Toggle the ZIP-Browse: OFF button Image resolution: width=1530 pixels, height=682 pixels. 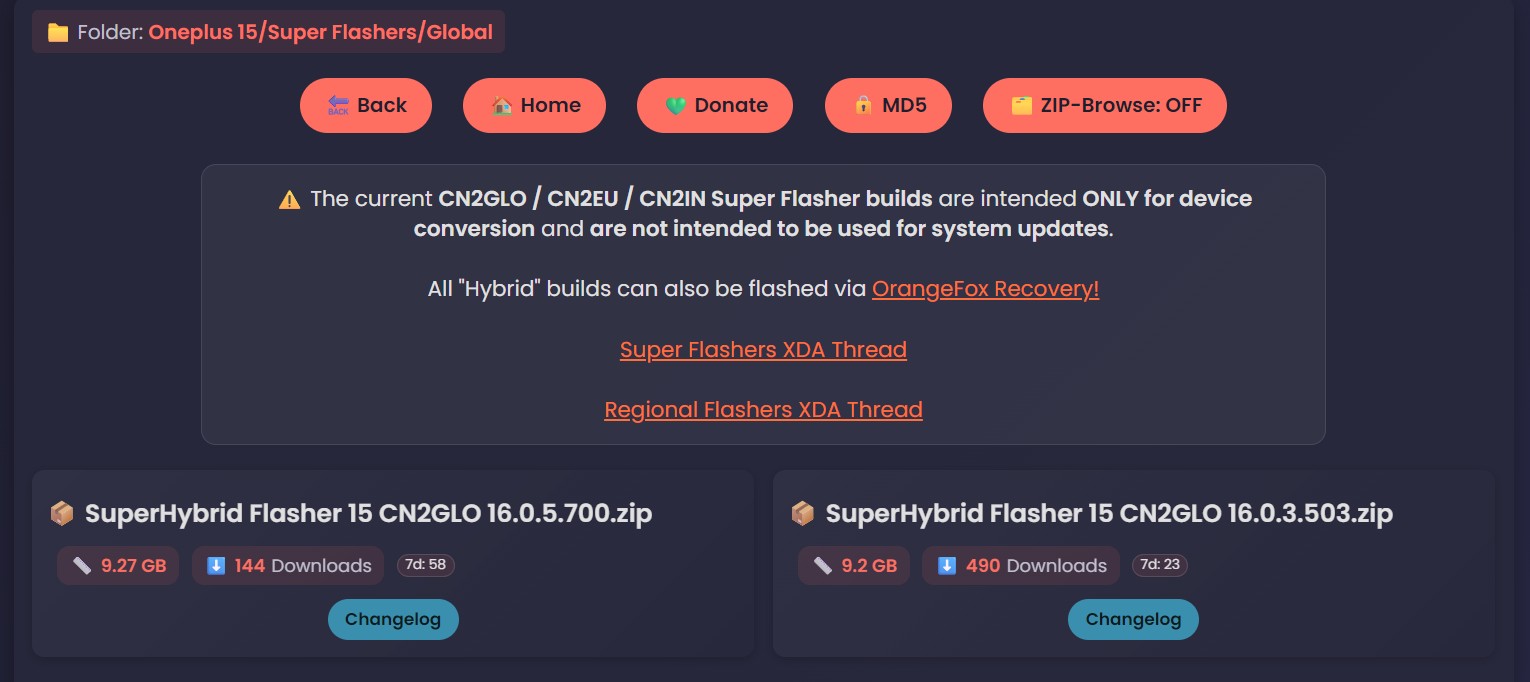(x=1104, y=106)
